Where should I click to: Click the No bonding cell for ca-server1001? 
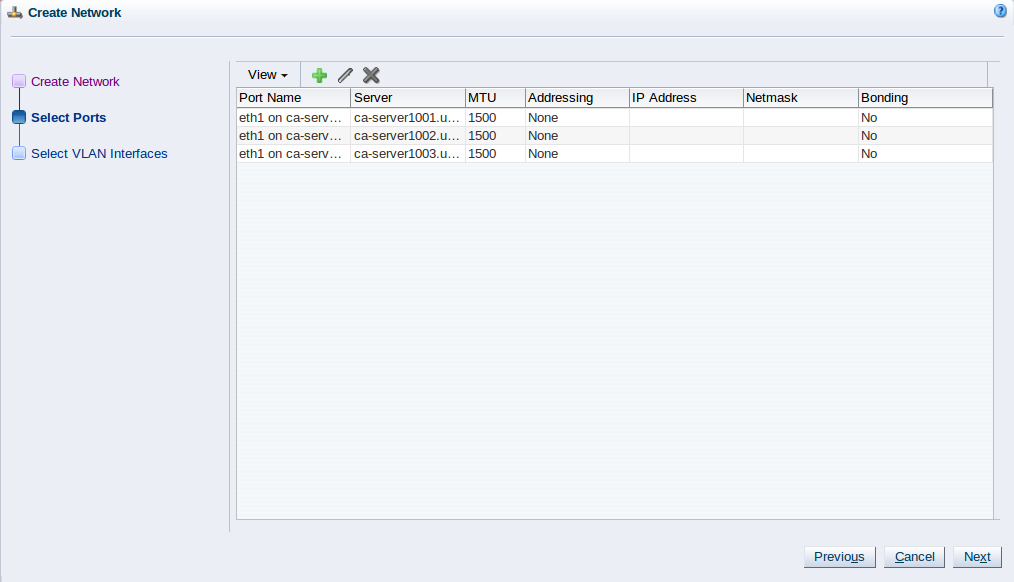925,118
